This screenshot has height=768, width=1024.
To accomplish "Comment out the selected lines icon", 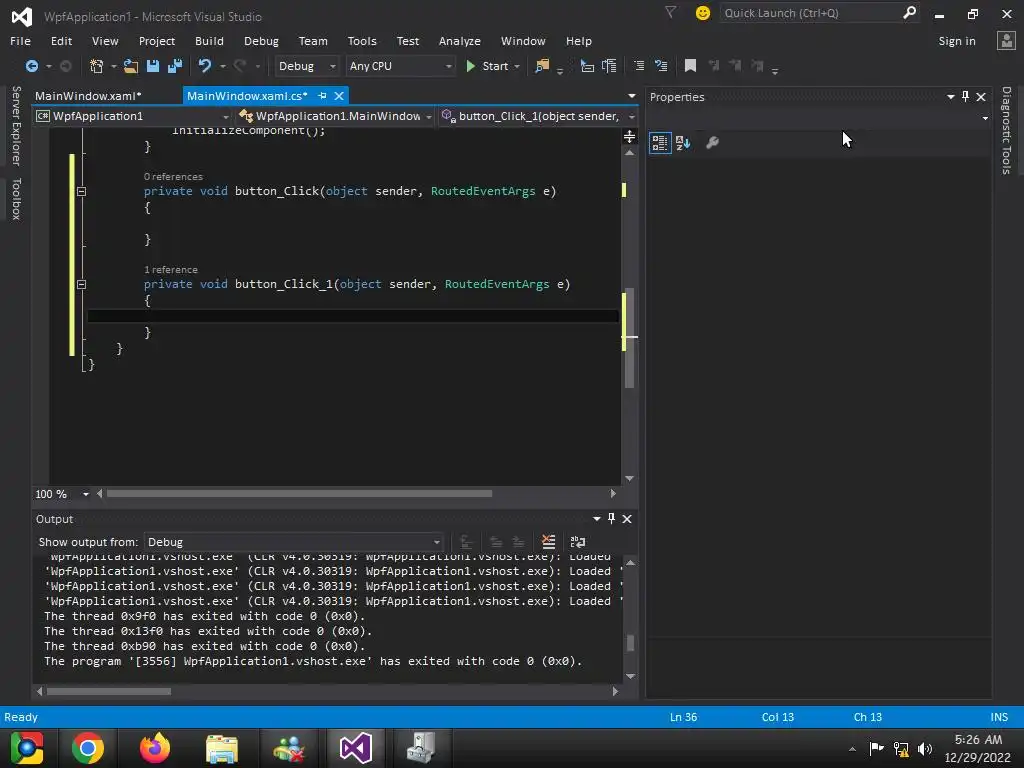I will [x=639, y=66].
